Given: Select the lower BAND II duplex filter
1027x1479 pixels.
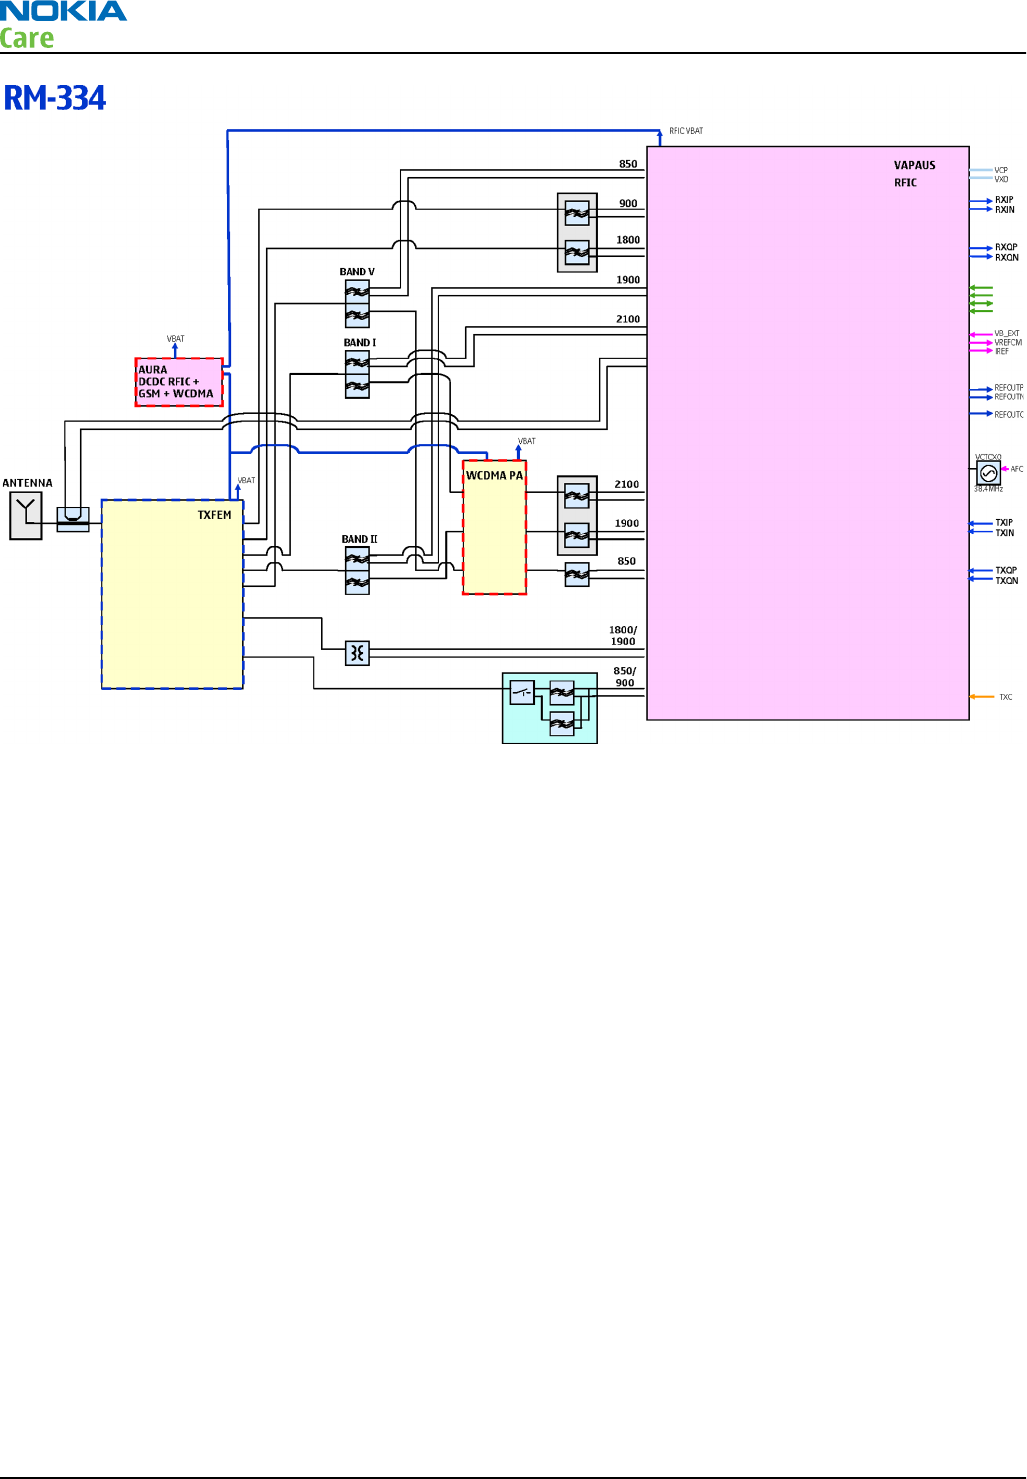Looking at the screenshot, I should (x=357, y=582).
